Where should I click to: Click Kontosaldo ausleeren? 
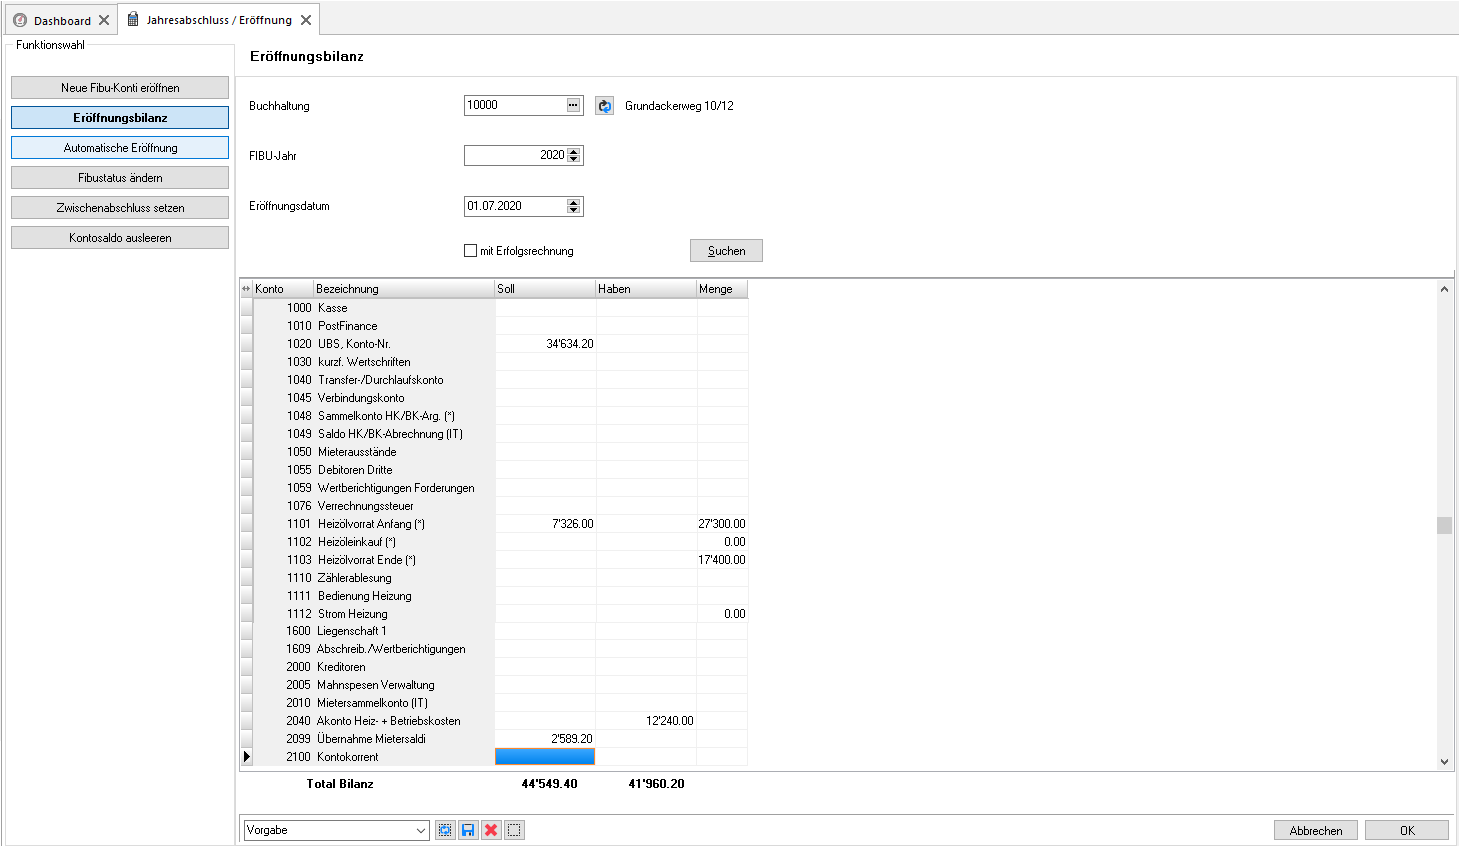tap(120, 238)
